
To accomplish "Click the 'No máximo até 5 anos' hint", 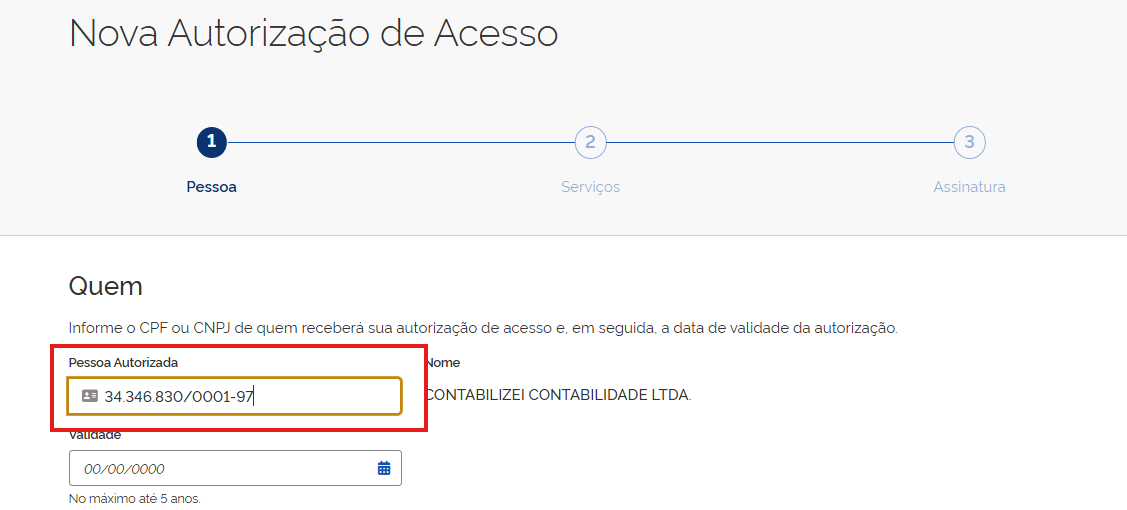I will (134, 498).
